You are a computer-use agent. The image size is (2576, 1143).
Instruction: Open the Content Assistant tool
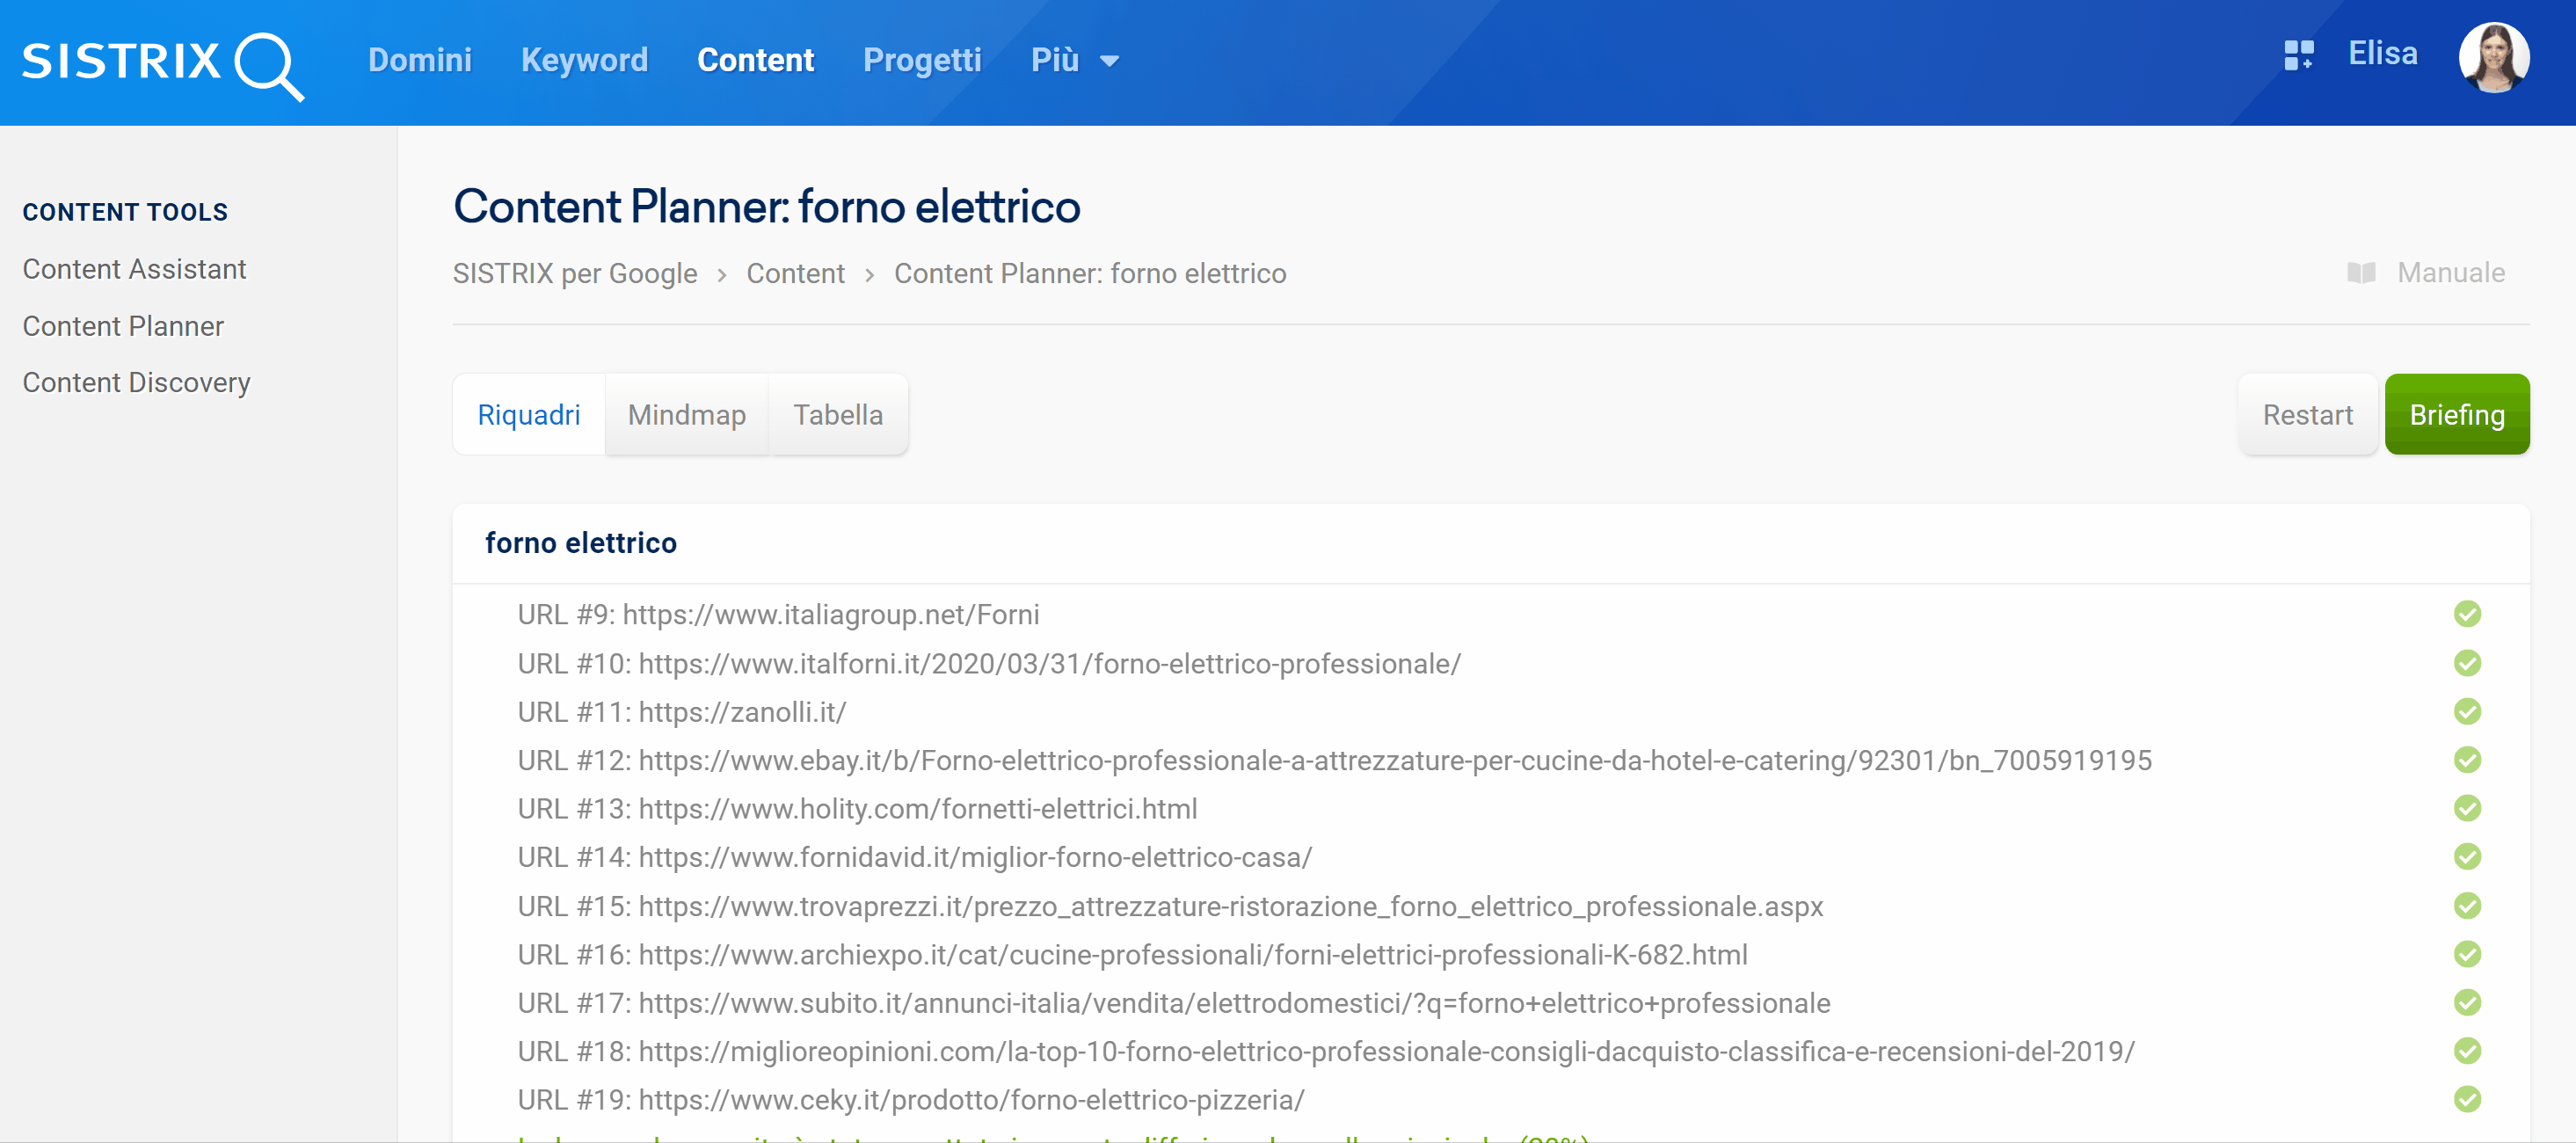coord(135,267)
